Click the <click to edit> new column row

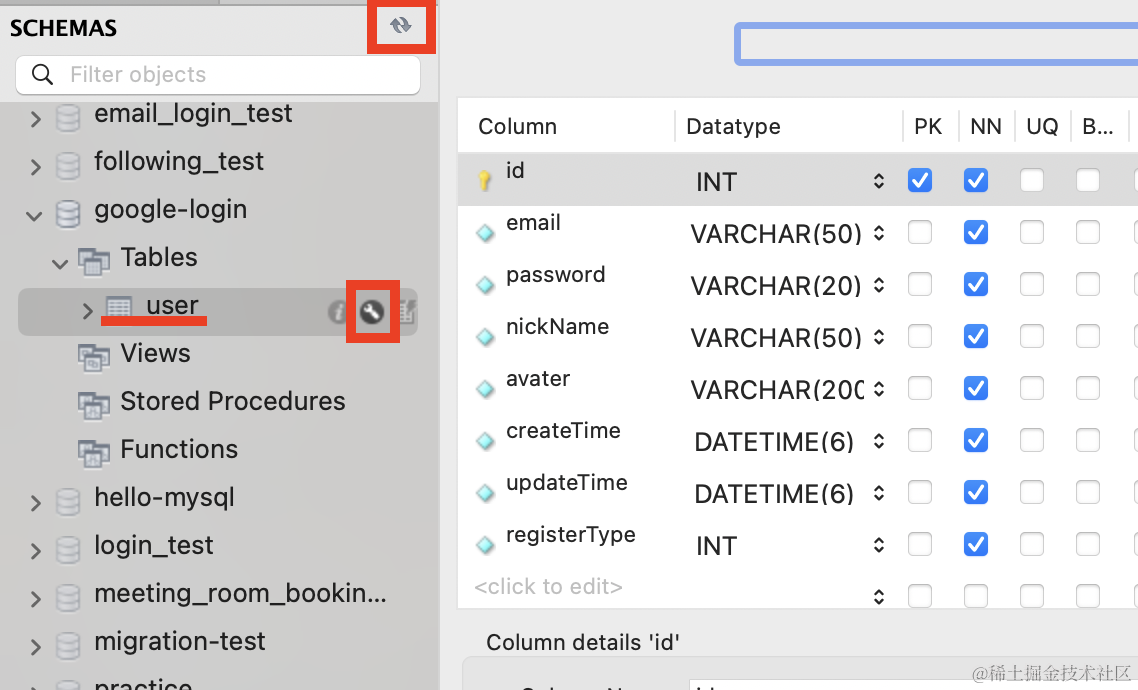tap(548, 587)
